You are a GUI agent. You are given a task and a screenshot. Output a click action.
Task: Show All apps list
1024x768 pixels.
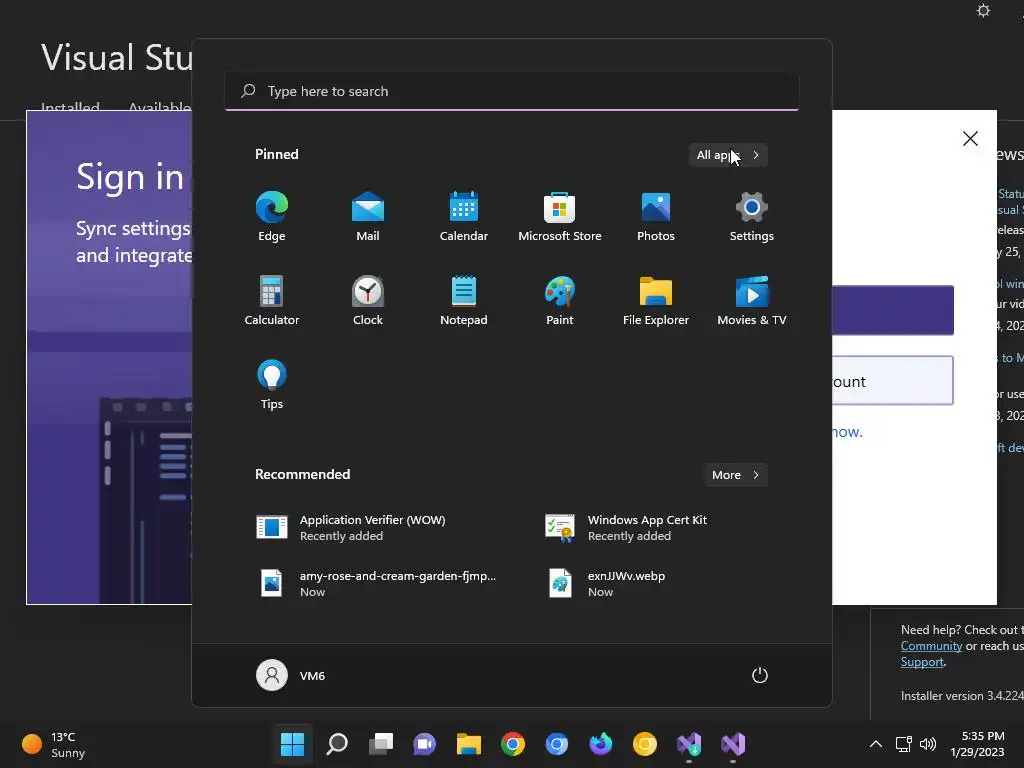[728, 155]
